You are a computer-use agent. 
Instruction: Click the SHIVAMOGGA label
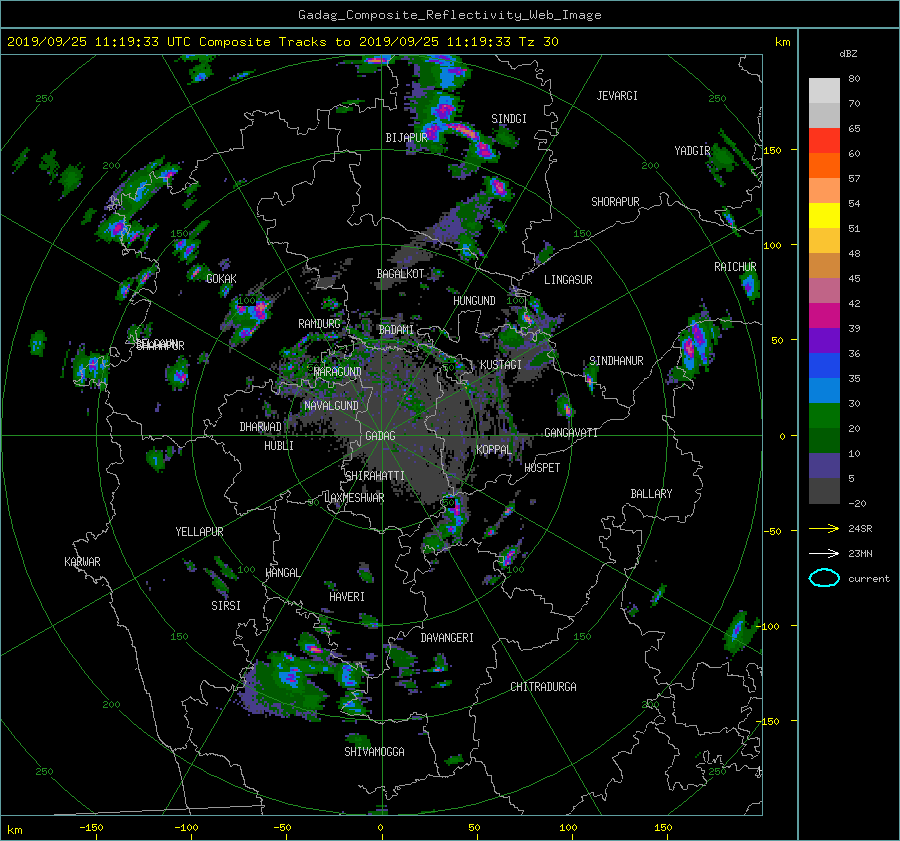pyautogui.click(x=374, y=752)
